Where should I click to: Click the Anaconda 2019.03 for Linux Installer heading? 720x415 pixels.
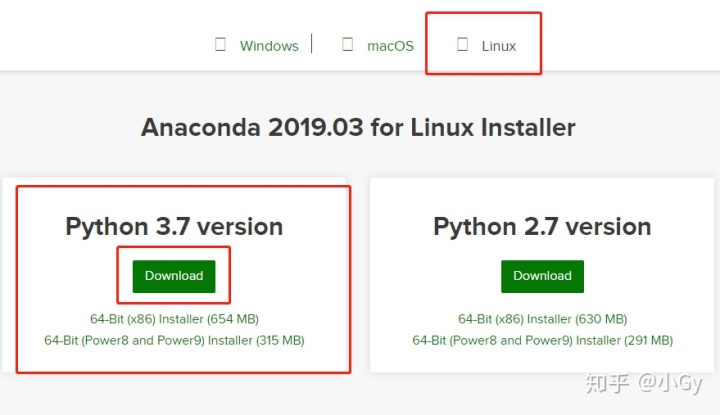(358, 128)
